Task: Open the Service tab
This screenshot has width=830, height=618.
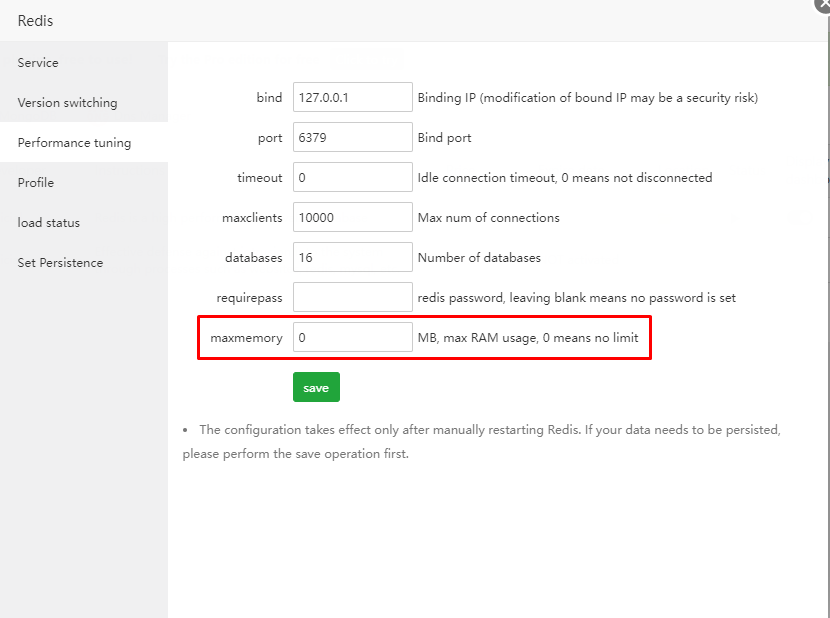Action: click(x=38, y=63)
